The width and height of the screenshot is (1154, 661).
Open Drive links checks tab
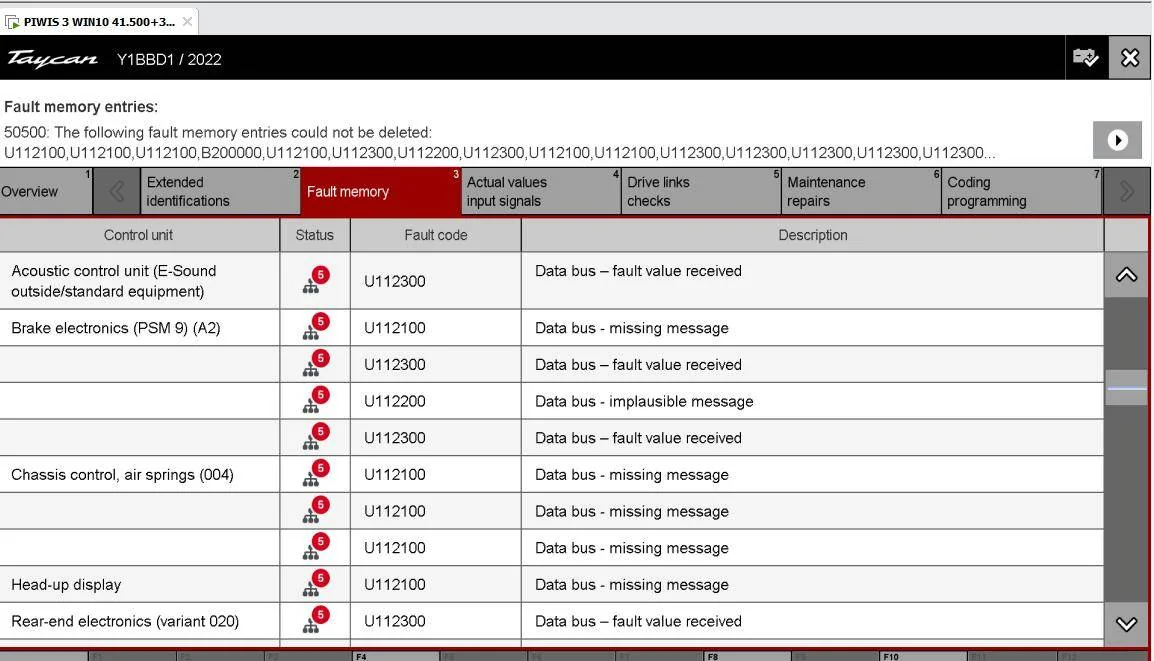click(701, 191)
